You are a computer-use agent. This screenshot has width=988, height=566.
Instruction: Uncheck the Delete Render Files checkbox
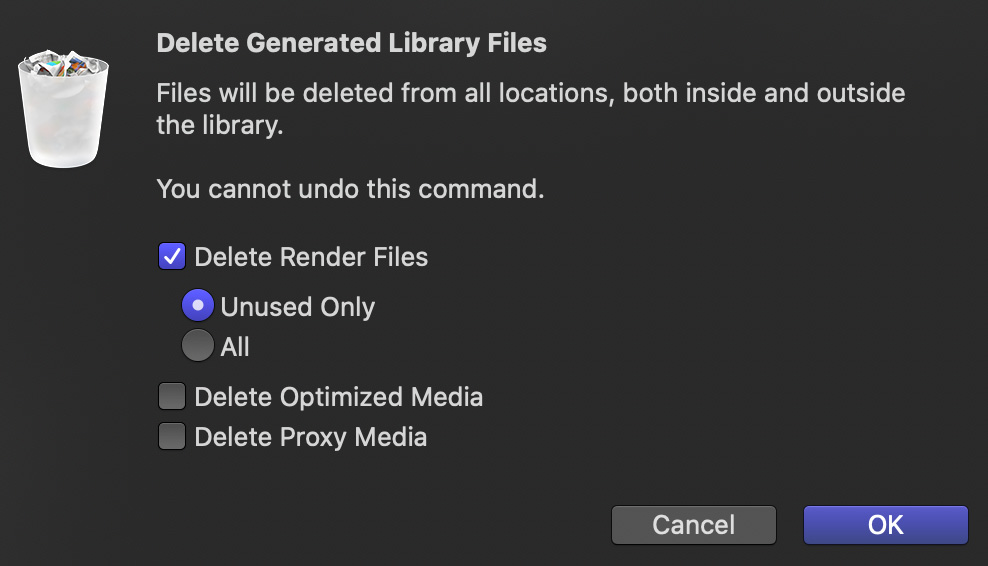point(171,257)
